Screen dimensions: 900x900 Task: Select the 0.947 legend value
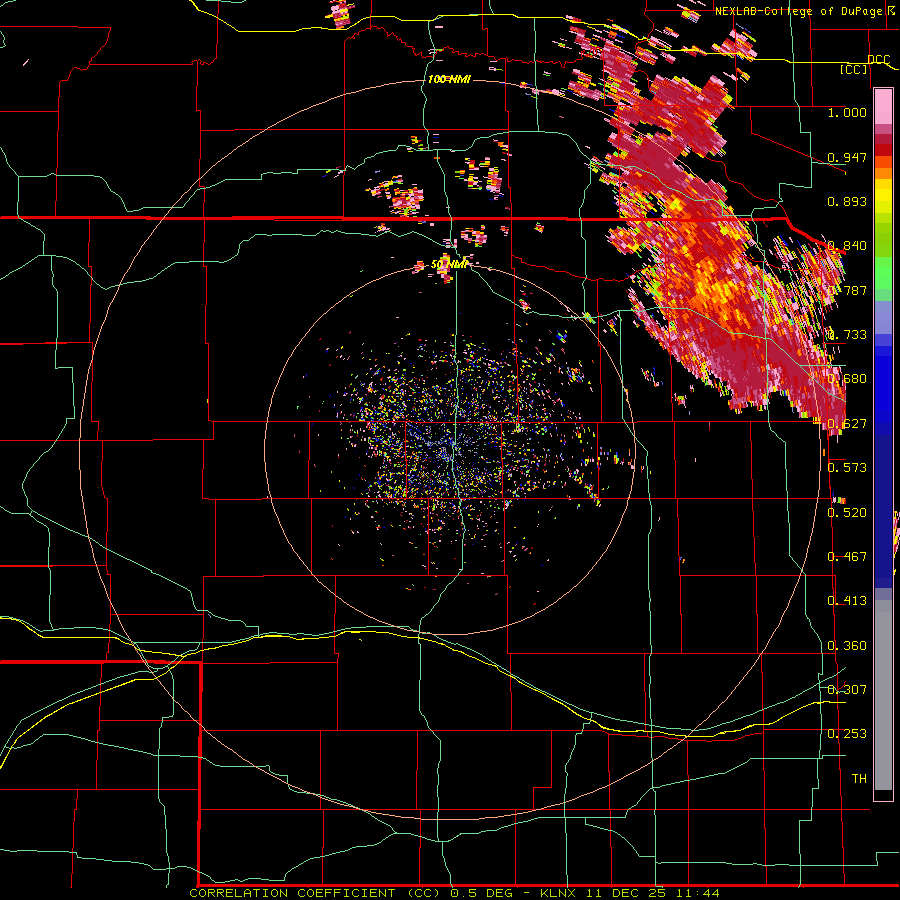[847, 157]
